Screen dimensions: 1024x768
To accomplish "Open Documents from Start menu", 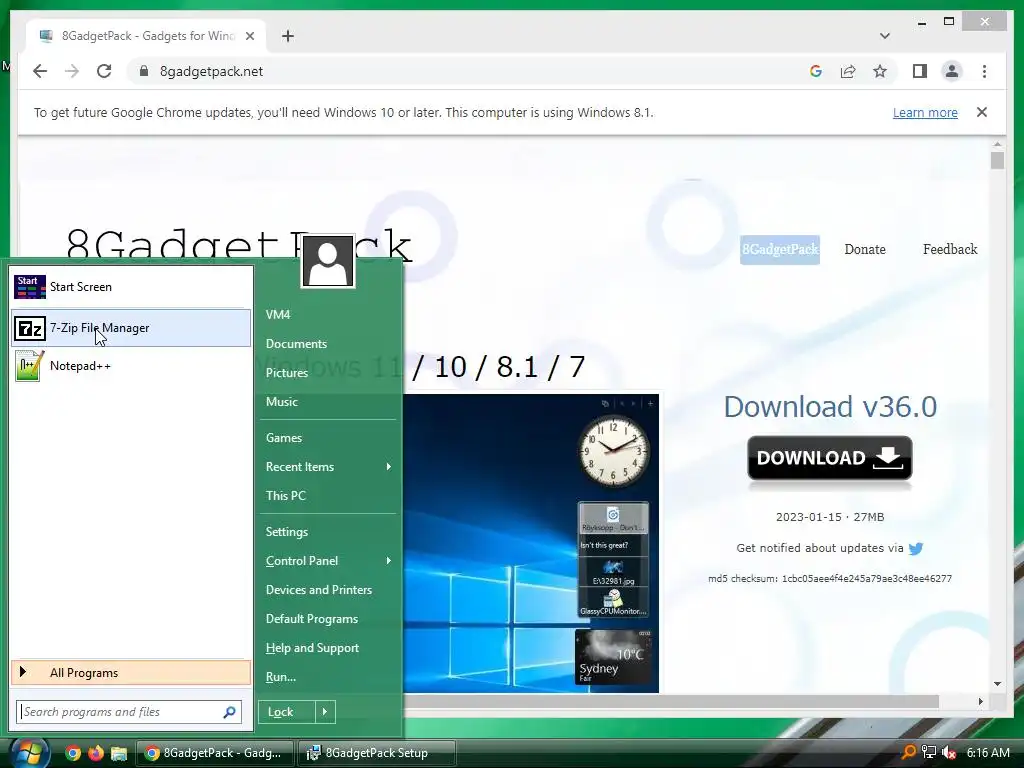I will click(296, 344).
